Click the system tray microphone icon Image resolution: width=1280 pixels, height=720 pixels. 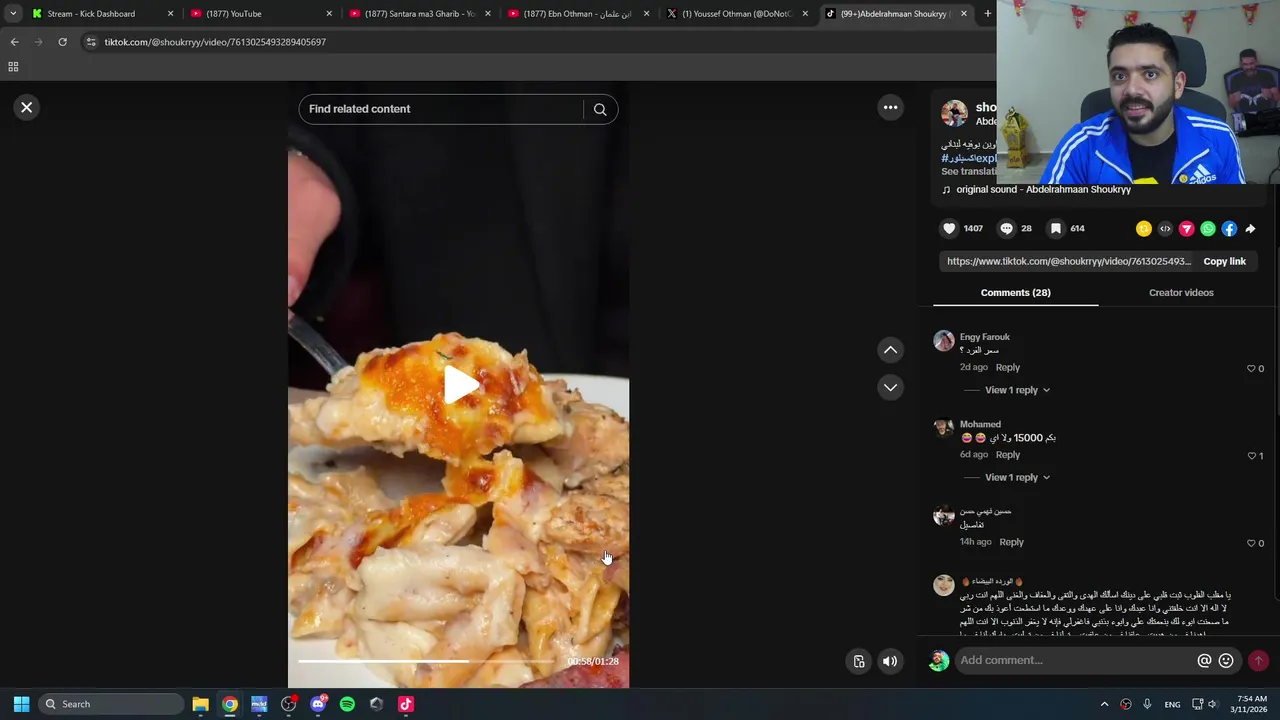(1147, 704)
